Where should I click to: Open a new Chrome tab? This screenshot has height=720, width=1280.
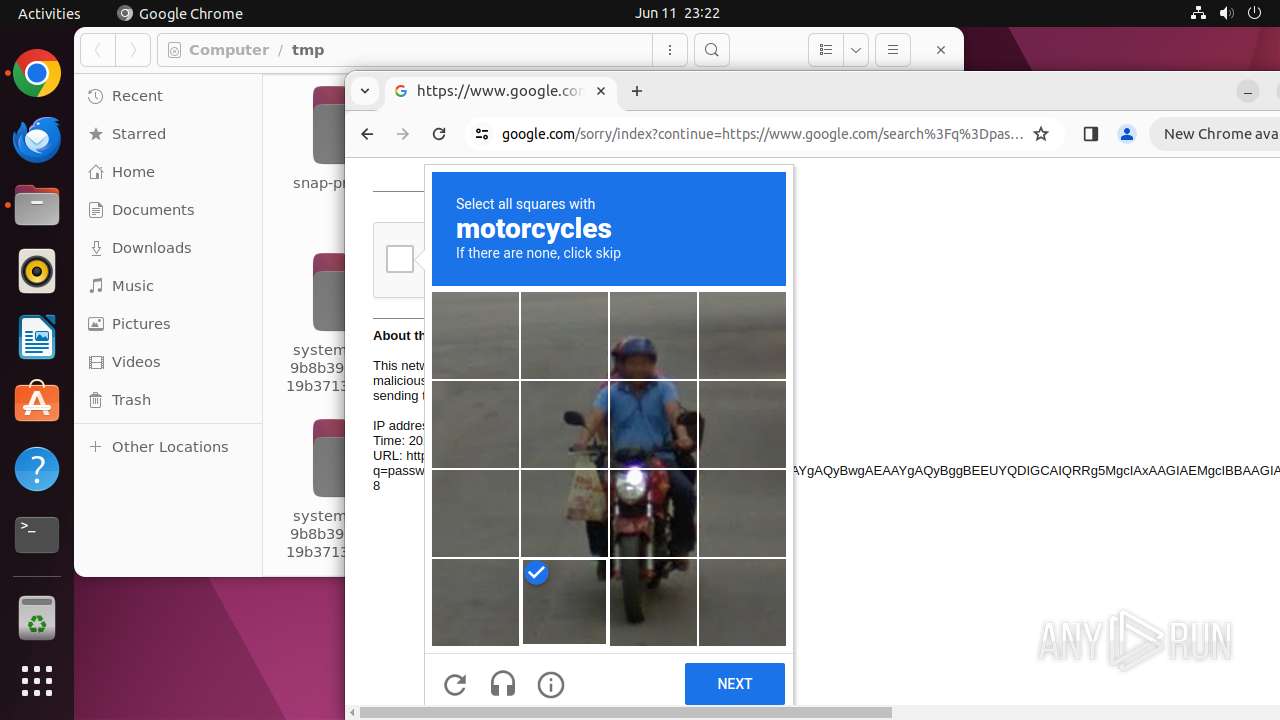637,91
